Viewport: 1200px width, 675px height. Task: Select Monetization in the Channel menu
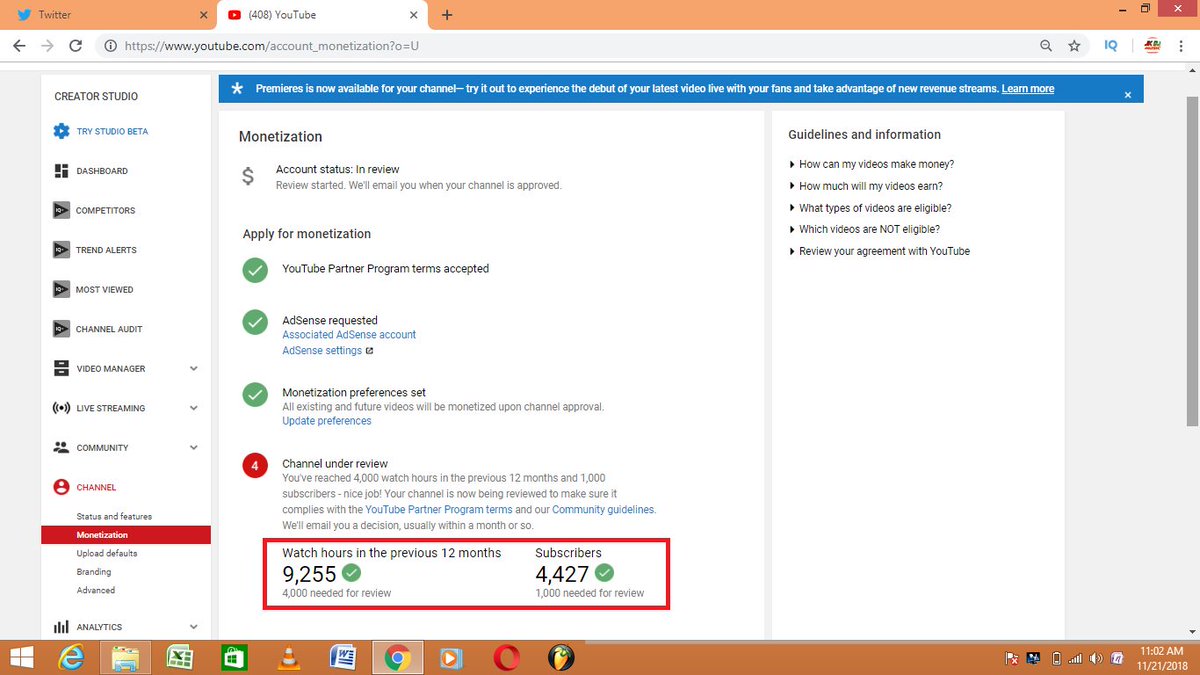[x=126, y=535]
